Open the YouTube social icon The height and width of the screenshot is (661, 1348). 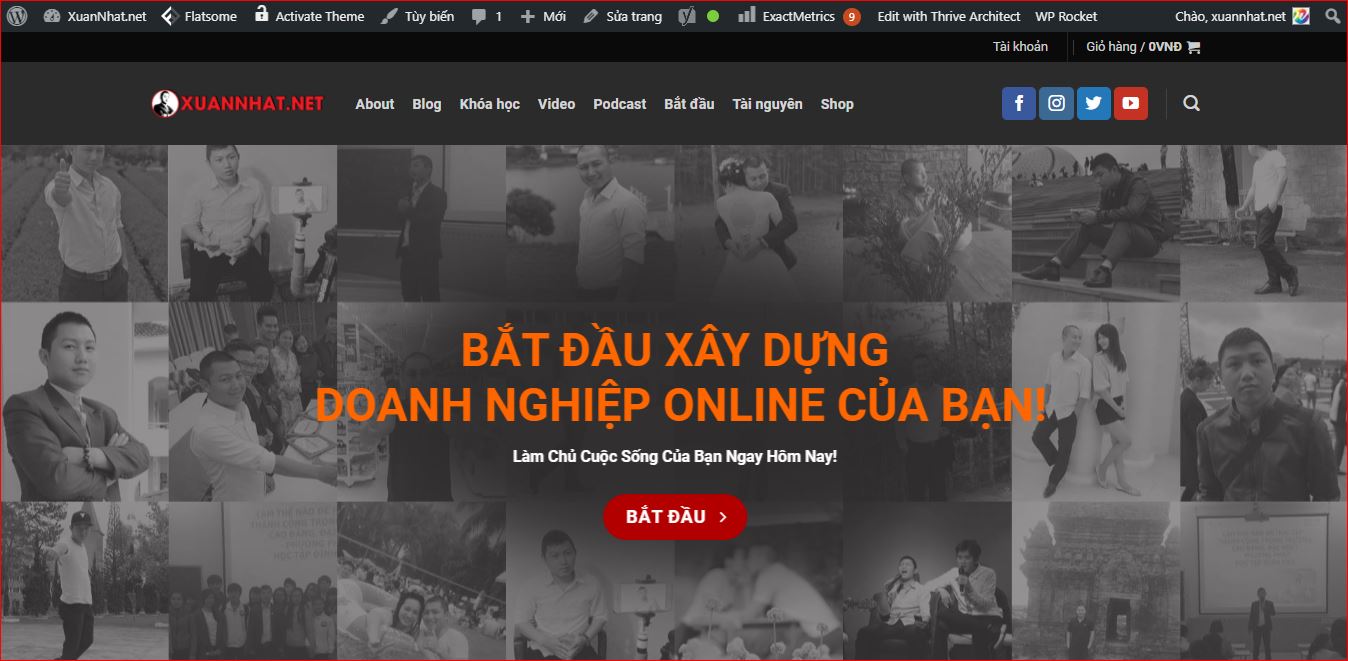[x=1131, y=103]
